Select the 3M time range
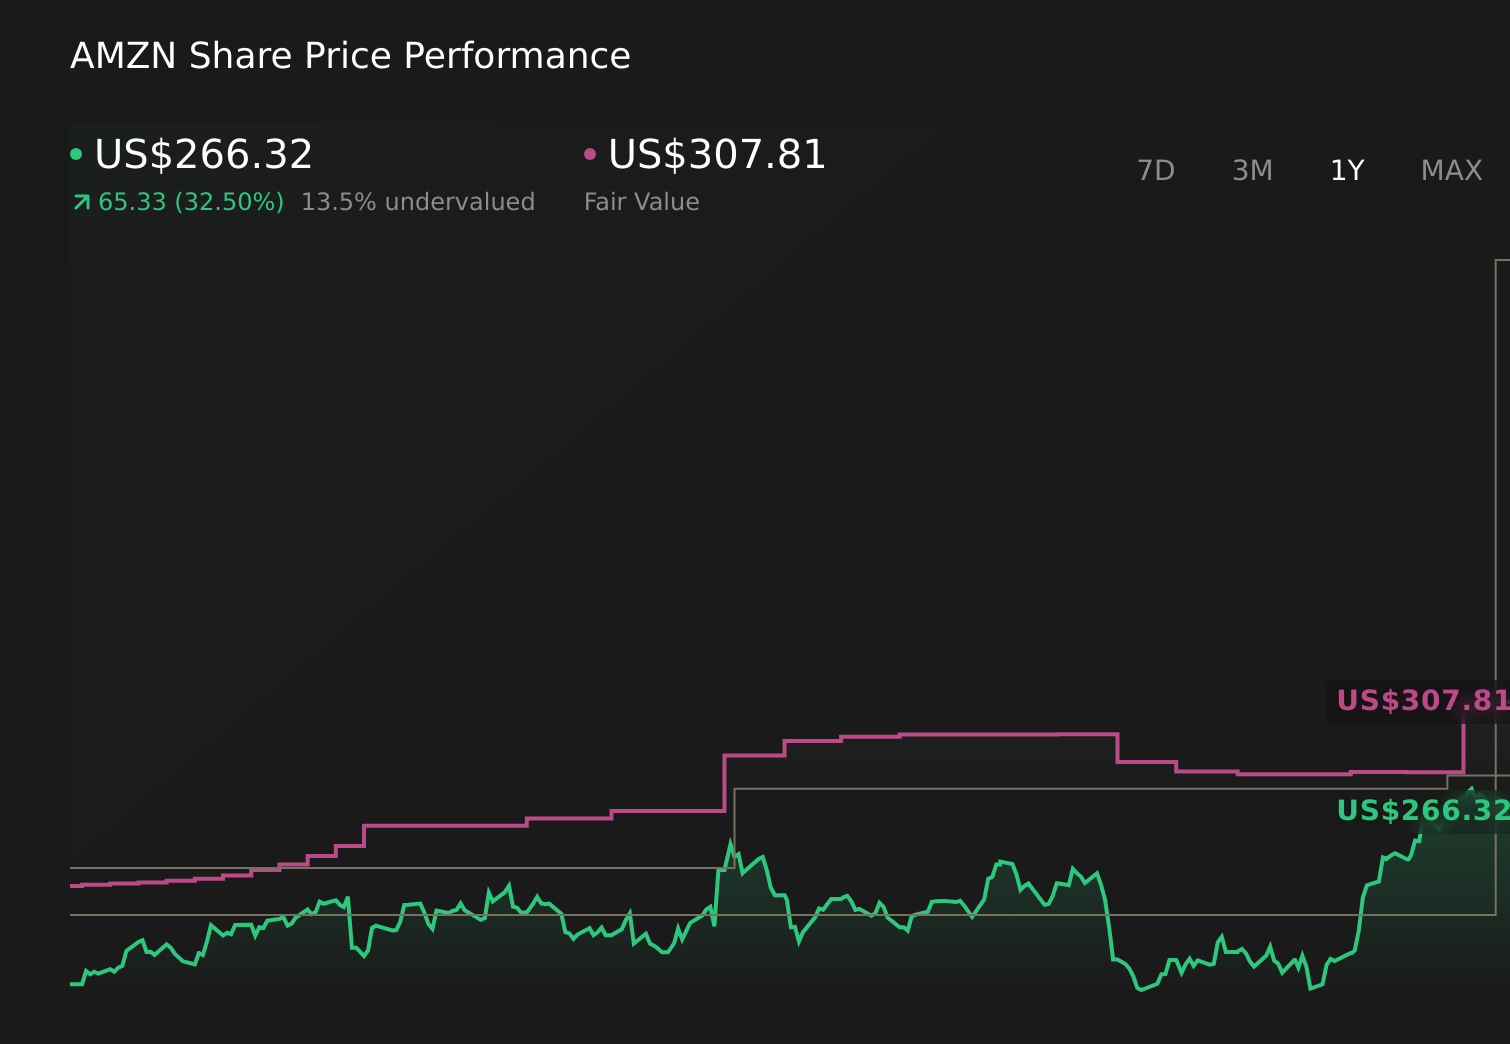This screenshot has width=1510, height=1044. pos(1252,171)
